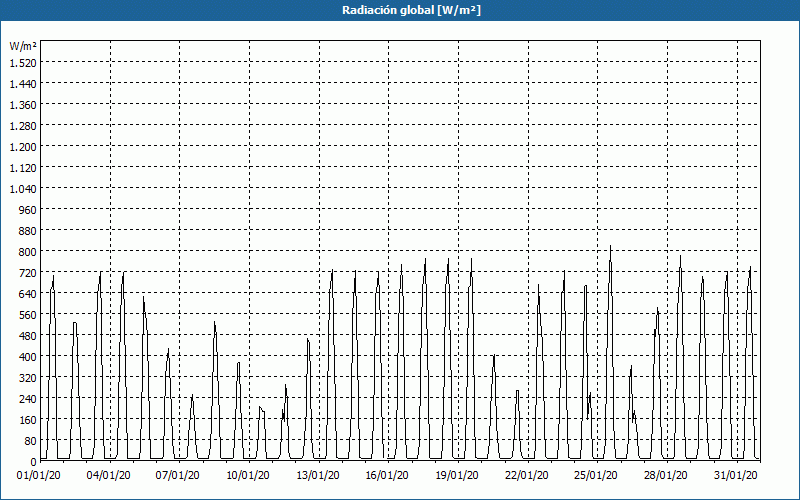Image resolution: width=800 pixels, height=500 pixels.
Task: Click the 0 y-axis label
Action: click(x=34, y=462)
